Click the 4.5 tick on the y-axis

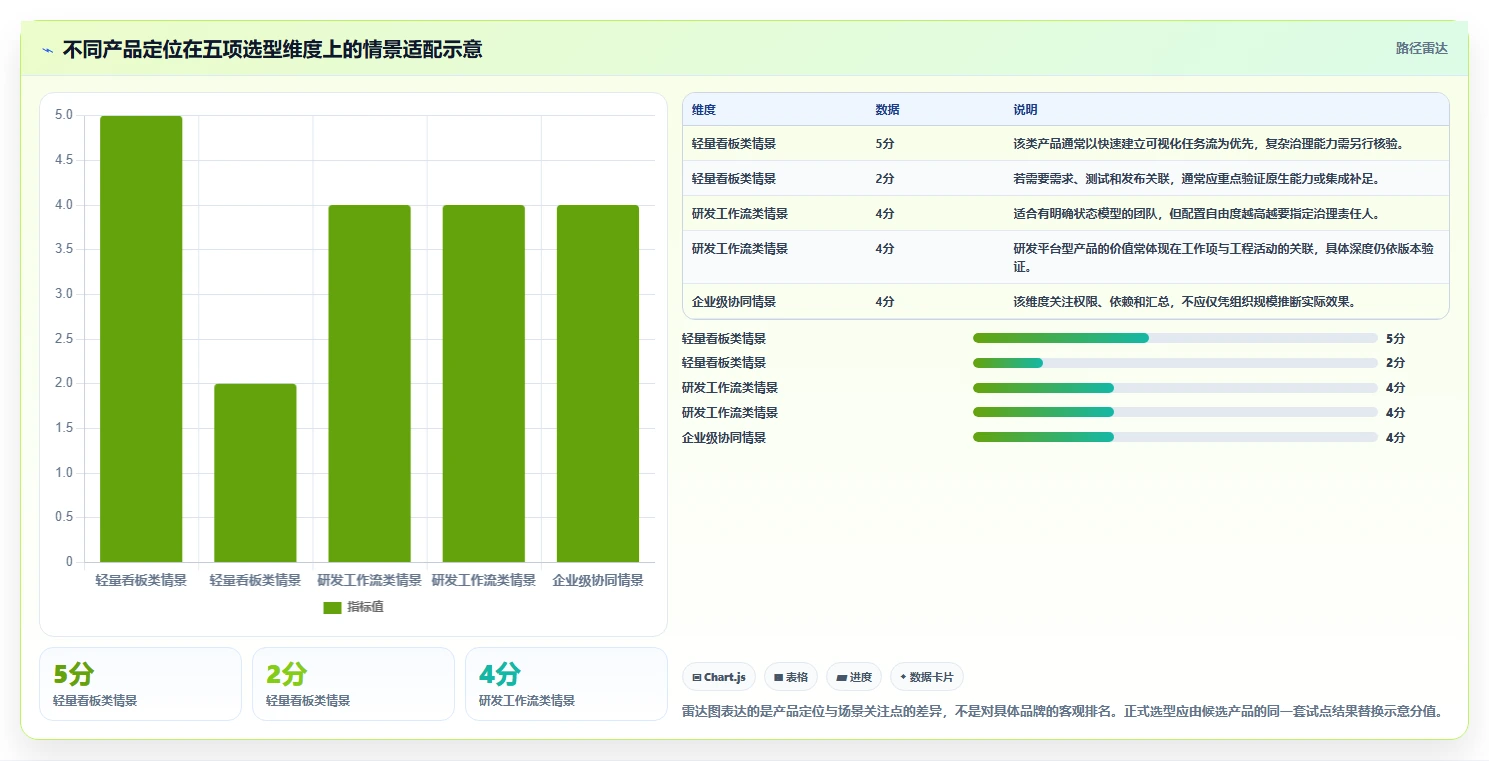(x=63, y=160)
